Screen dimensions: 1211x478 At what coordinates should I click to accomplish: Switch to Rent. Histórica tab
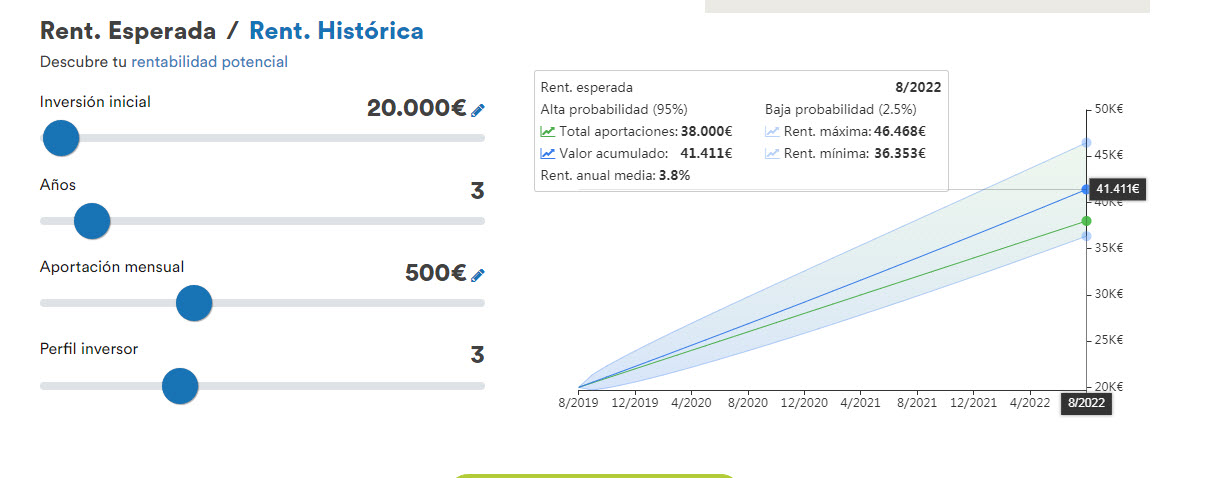pos(336,31)
